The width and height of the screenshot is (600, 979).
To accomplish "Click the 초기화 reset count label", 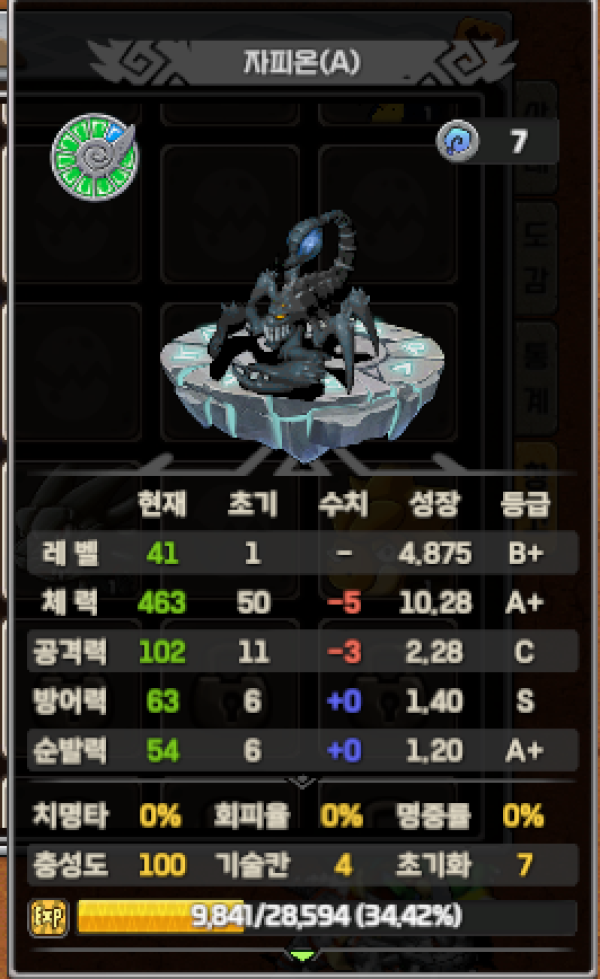I will pos(433,865).
